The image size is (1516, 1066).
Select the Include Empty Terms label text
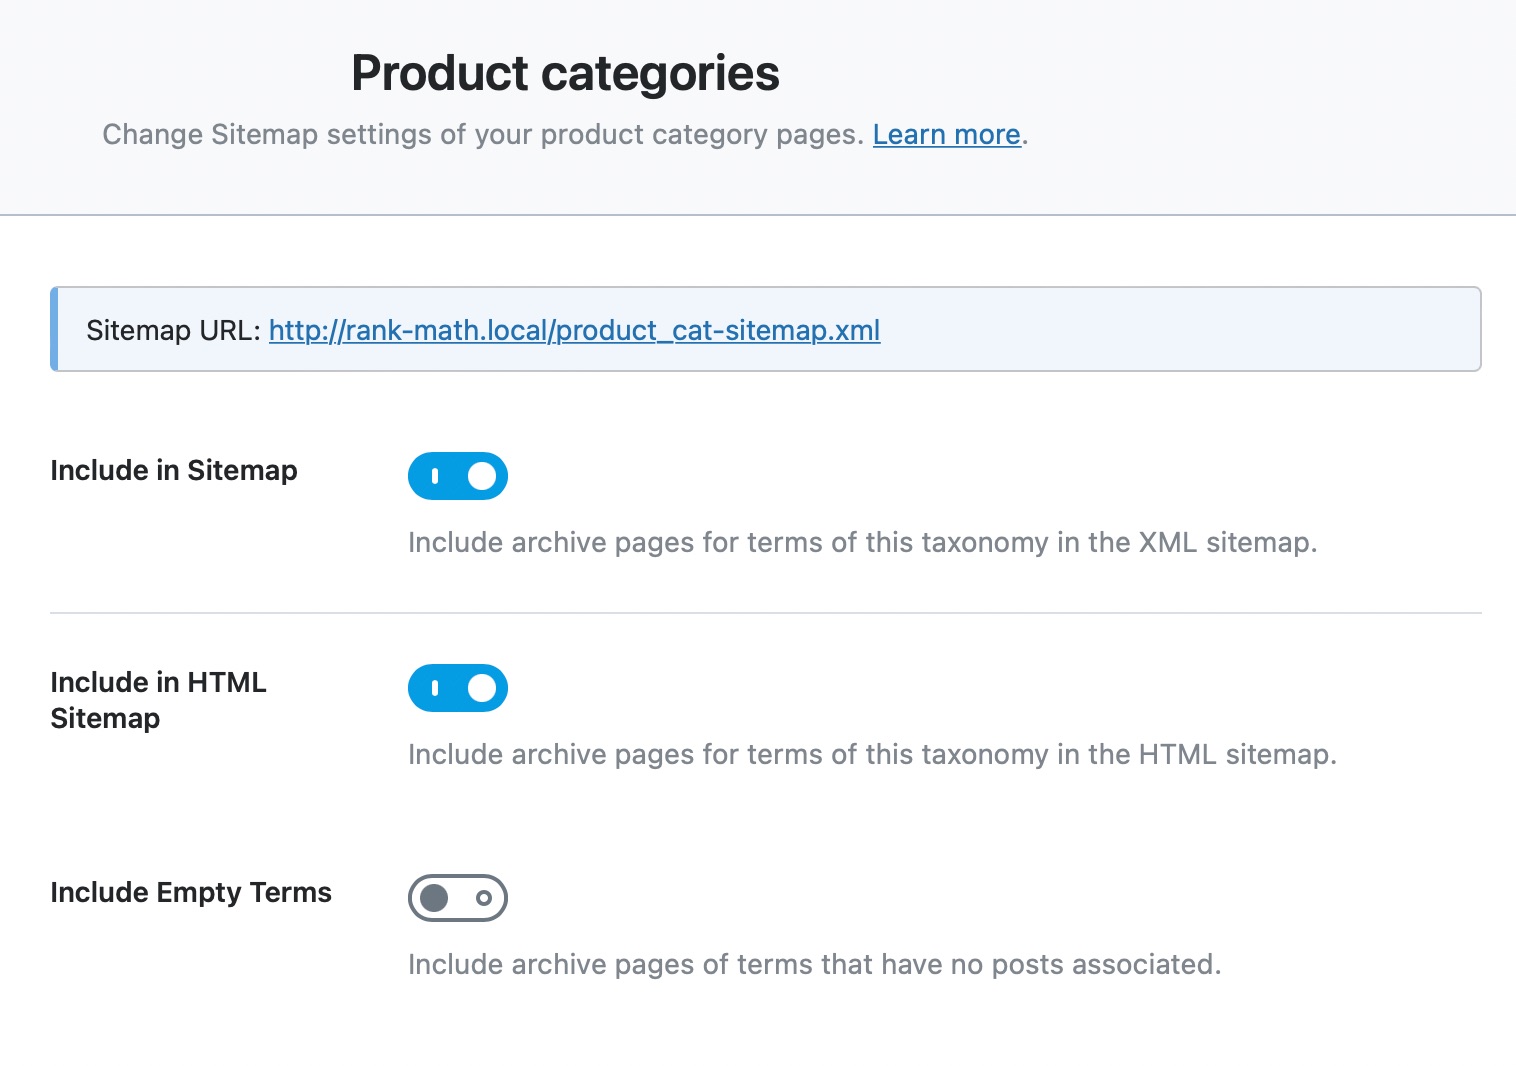(190, 892)
